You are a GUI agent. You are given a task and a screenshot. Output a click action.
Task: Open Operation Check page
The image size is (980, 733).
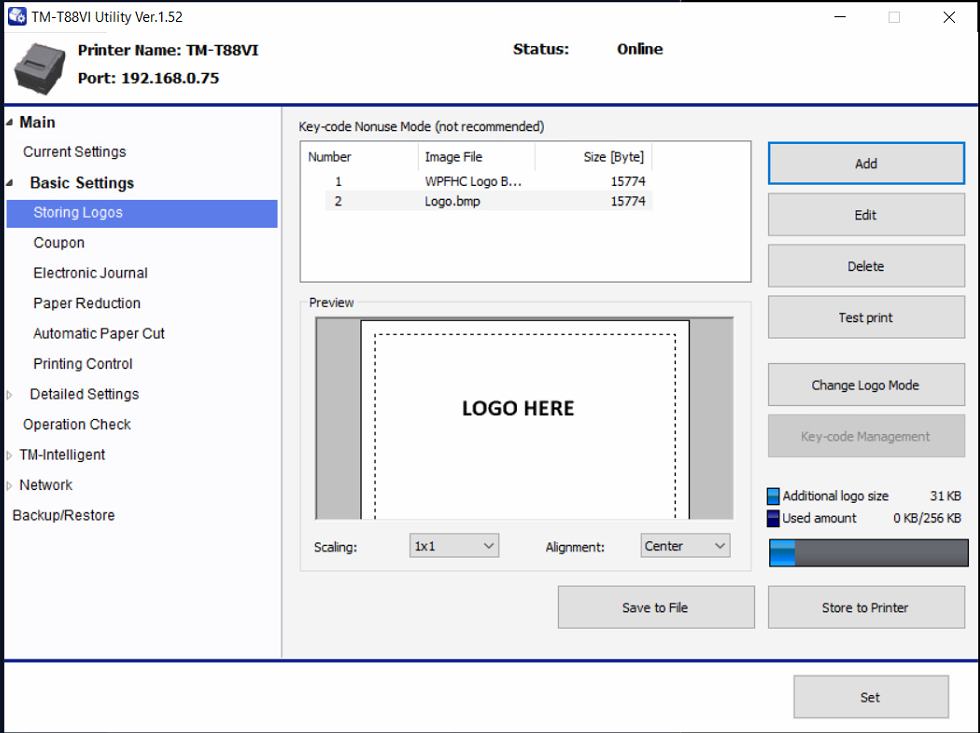77,425
